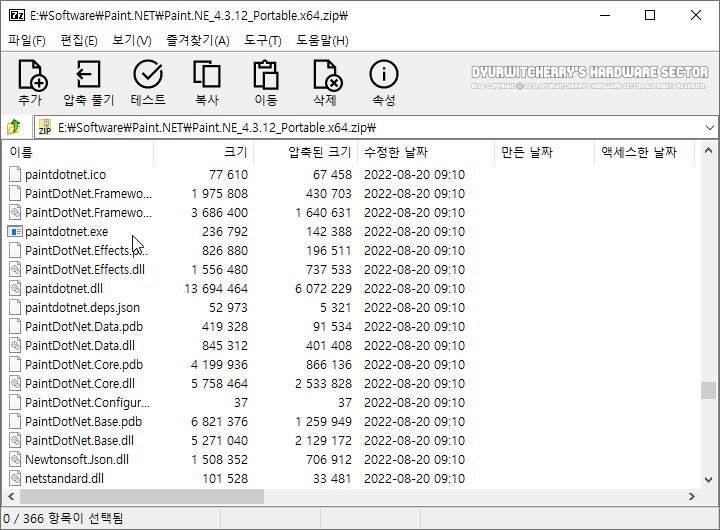Click the size value 1 975 808
Image resolution: width=720 pixels, height=530 pixels.
[x=219, y=194]
